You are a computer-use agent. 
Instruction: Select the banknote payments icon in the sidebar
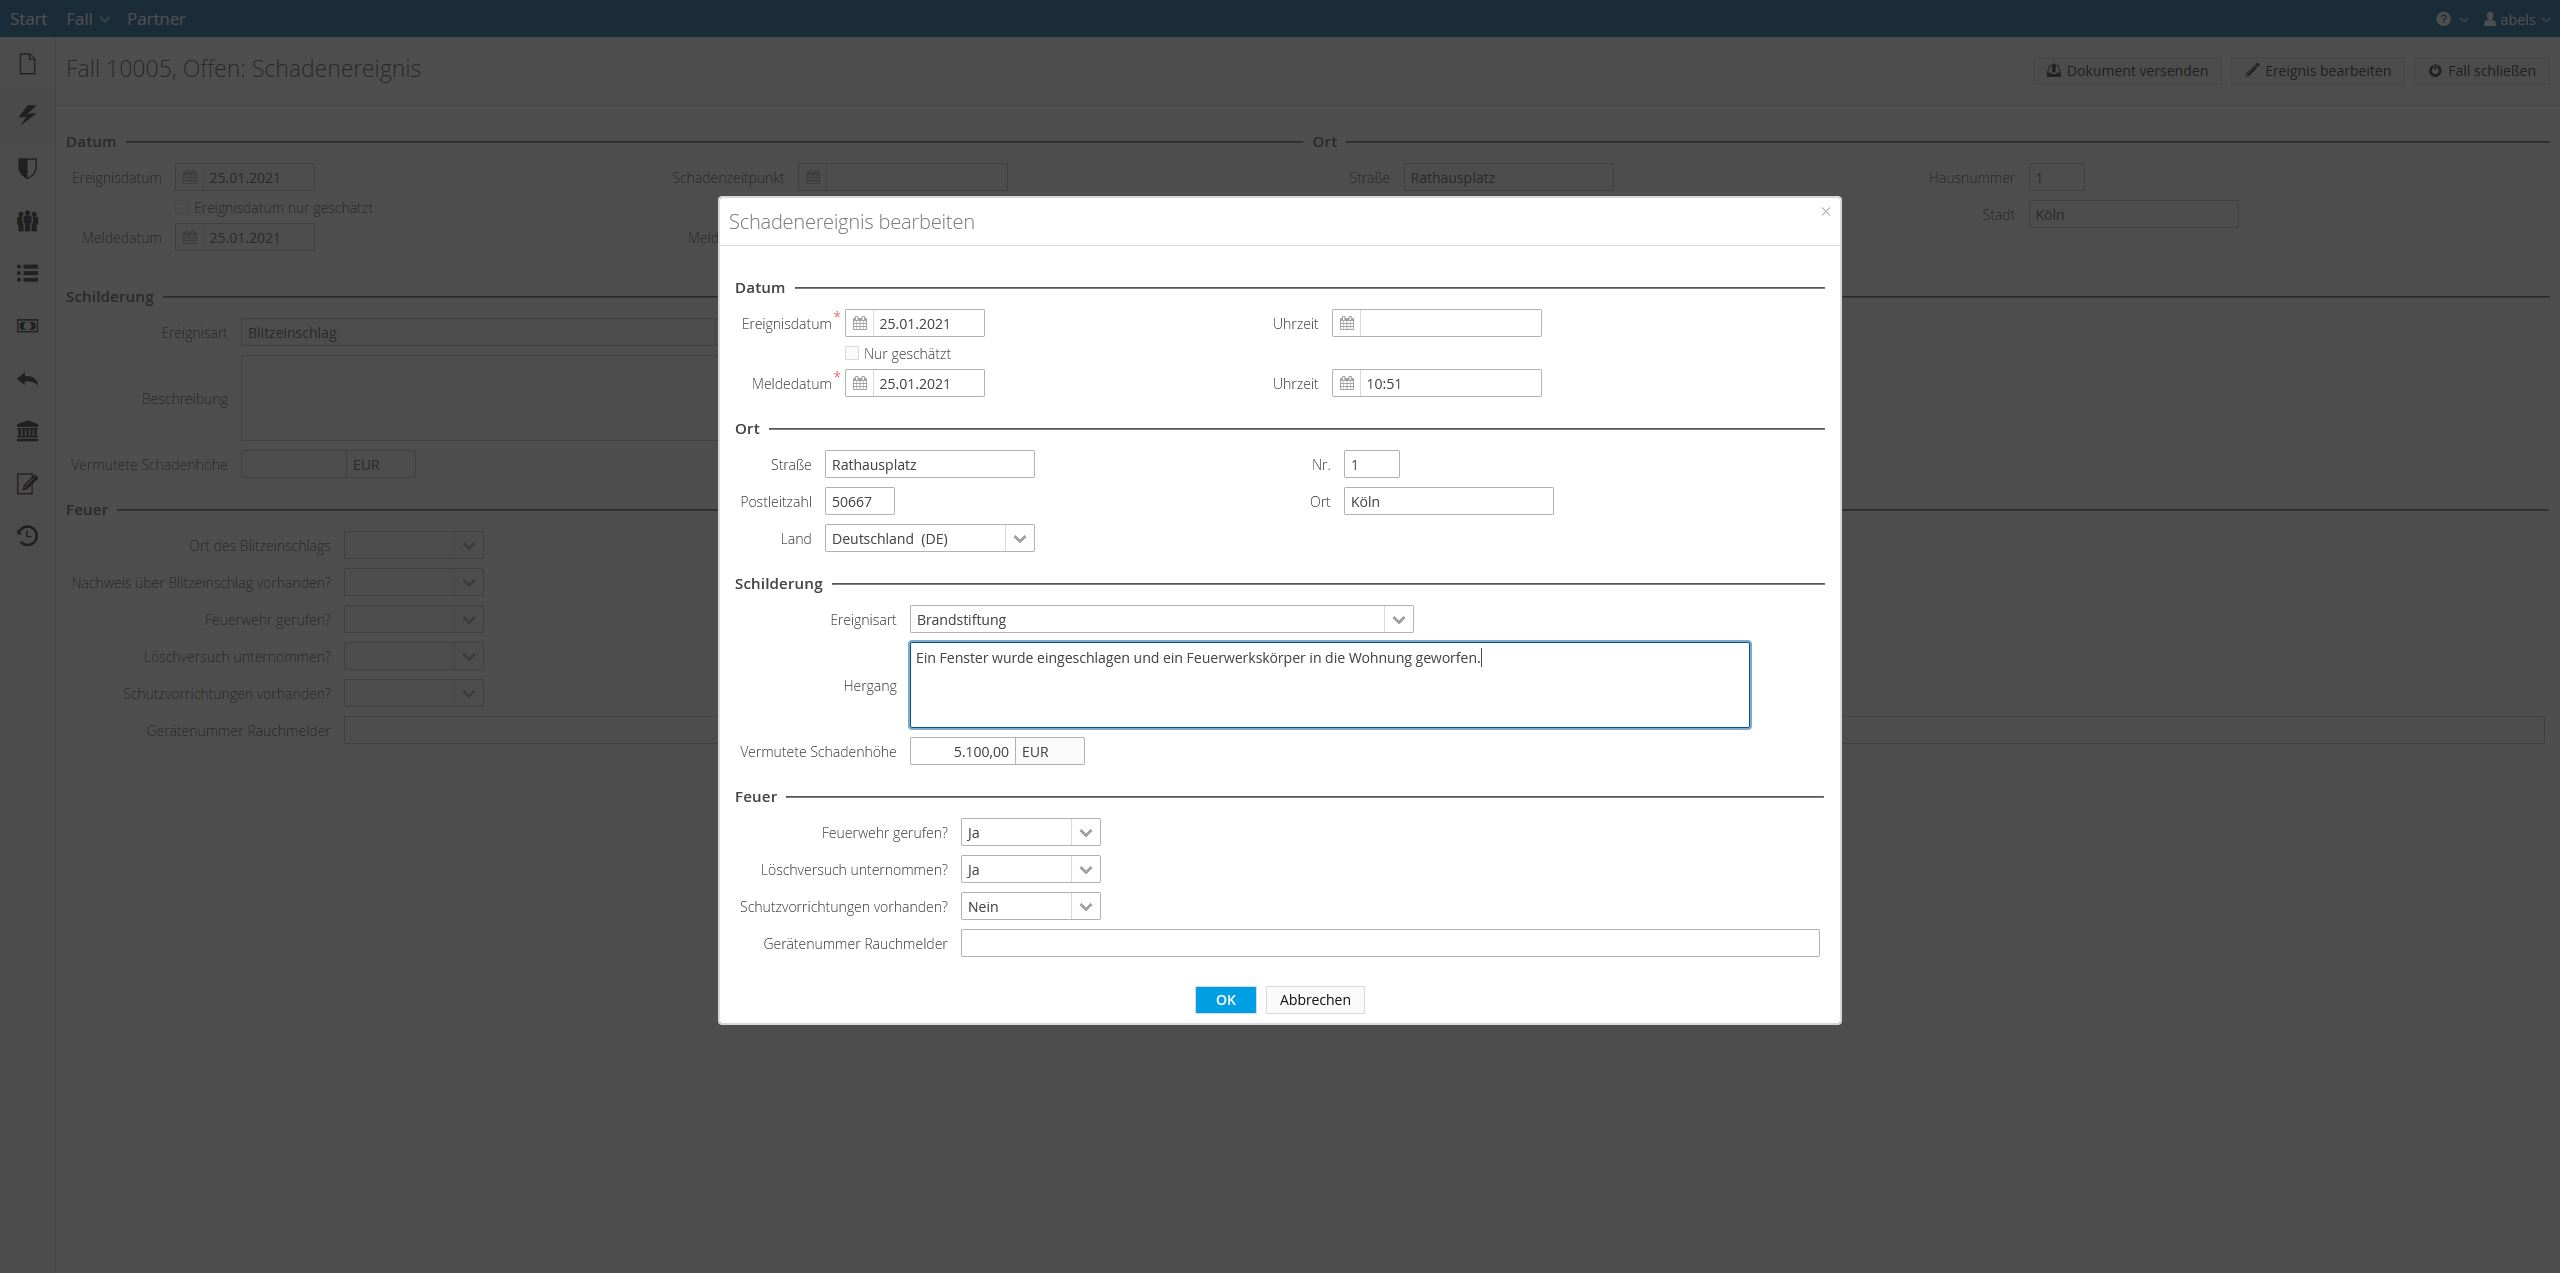click(27, 326)
